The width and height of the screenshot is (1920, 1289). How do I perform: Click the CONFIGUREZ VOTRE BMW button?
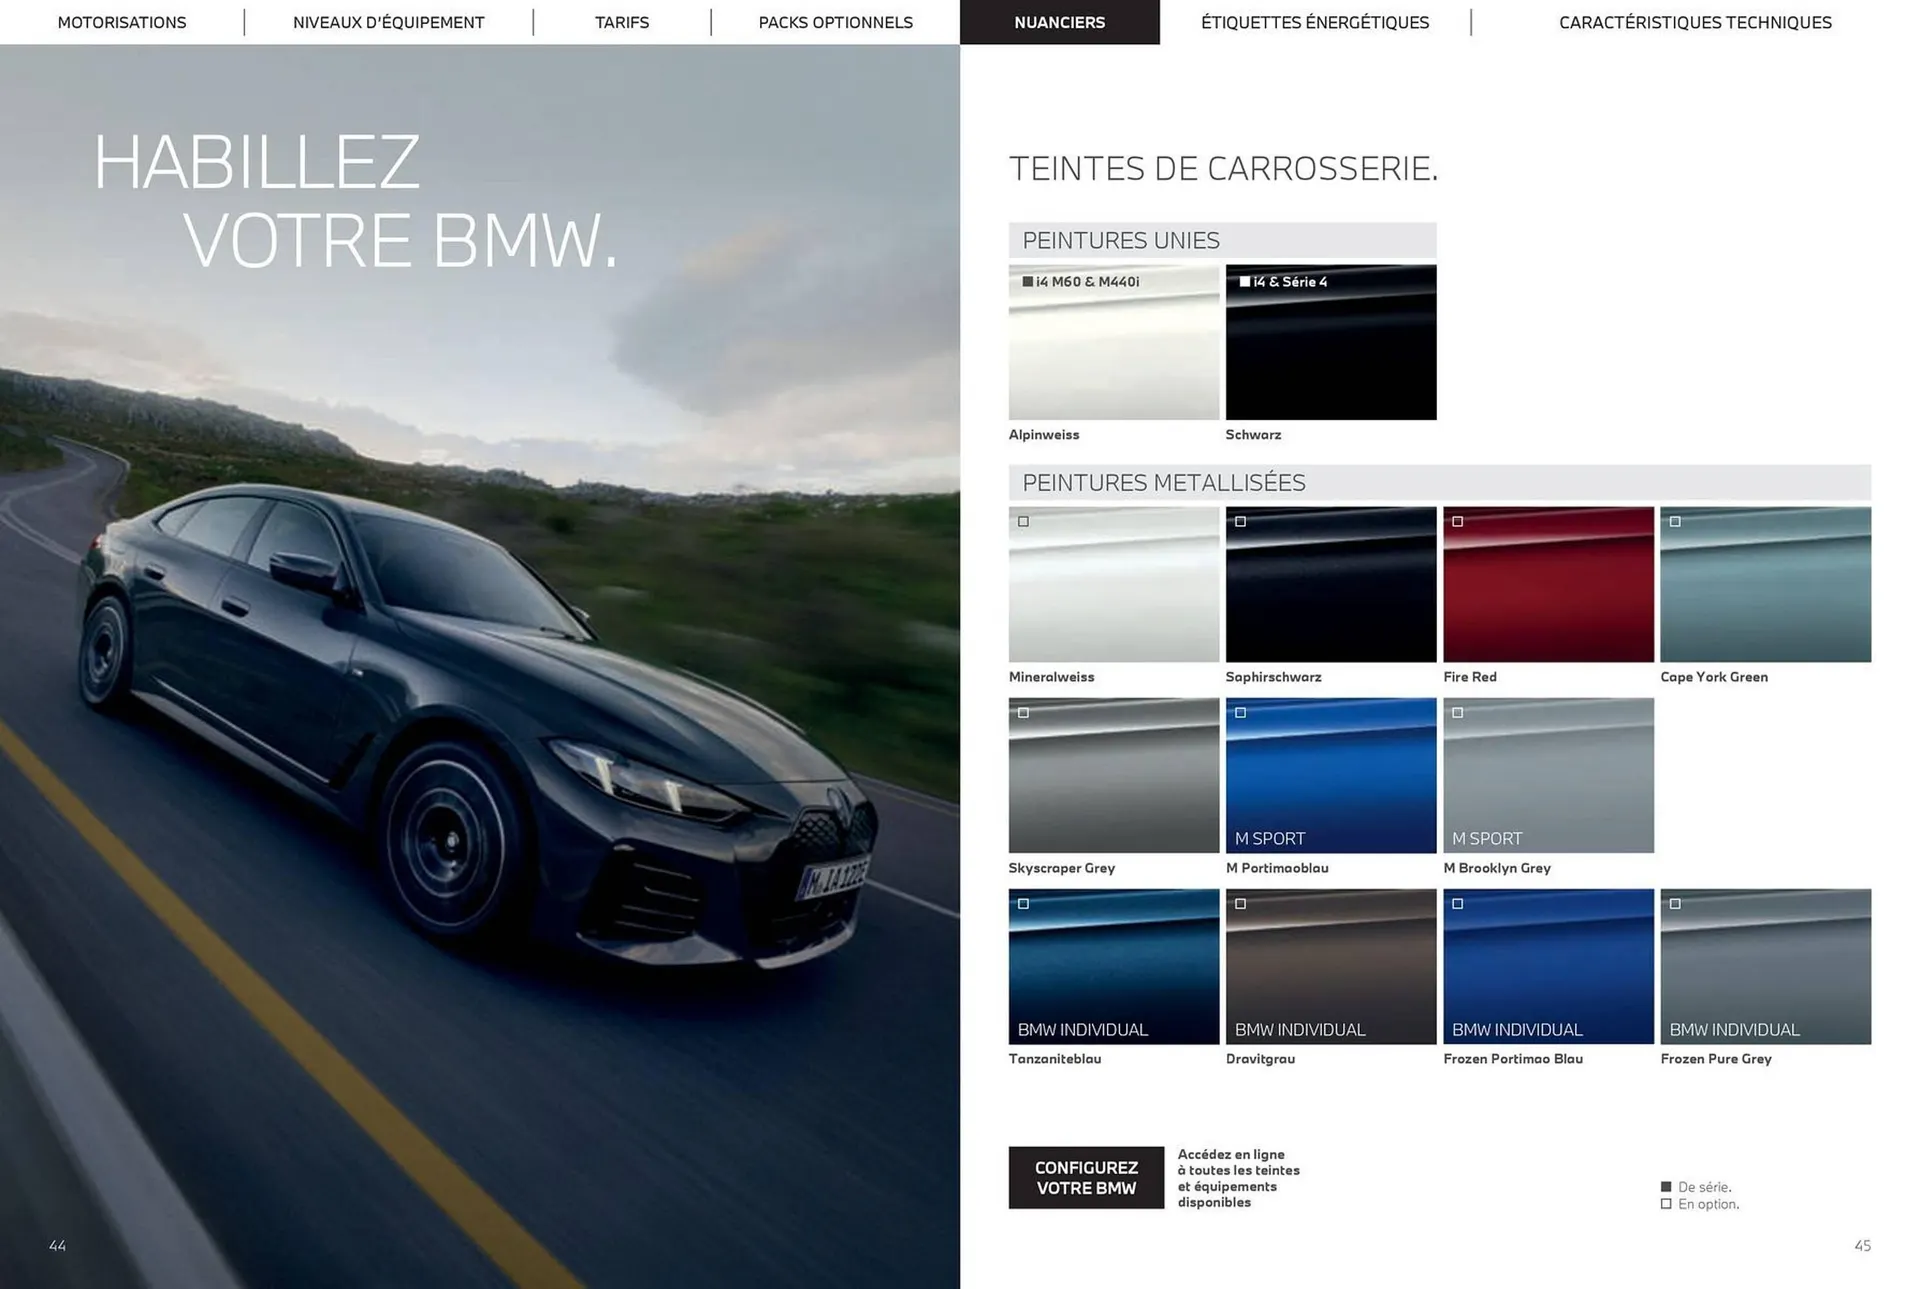tap(1086, 1177)
